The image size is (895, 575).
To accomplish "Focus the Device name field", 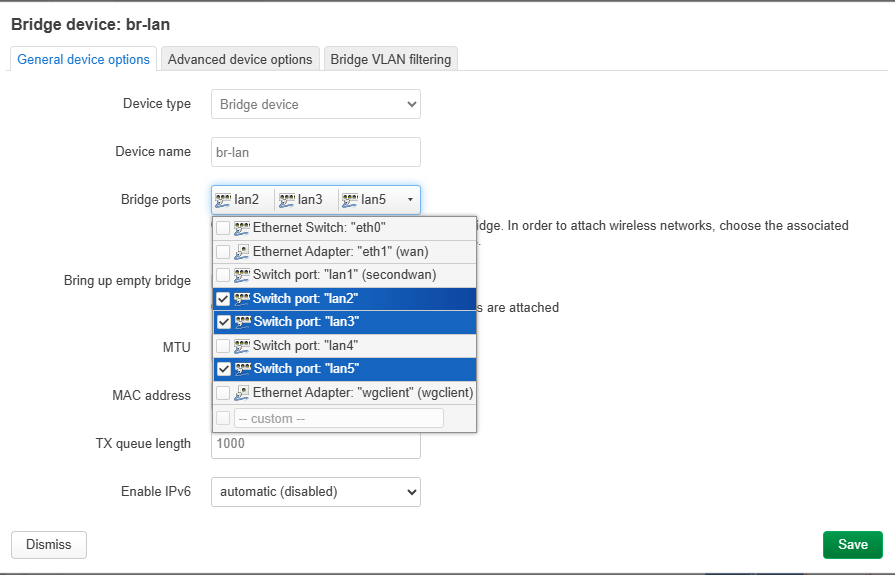I will pyautogui.click(x=316, y=152).
